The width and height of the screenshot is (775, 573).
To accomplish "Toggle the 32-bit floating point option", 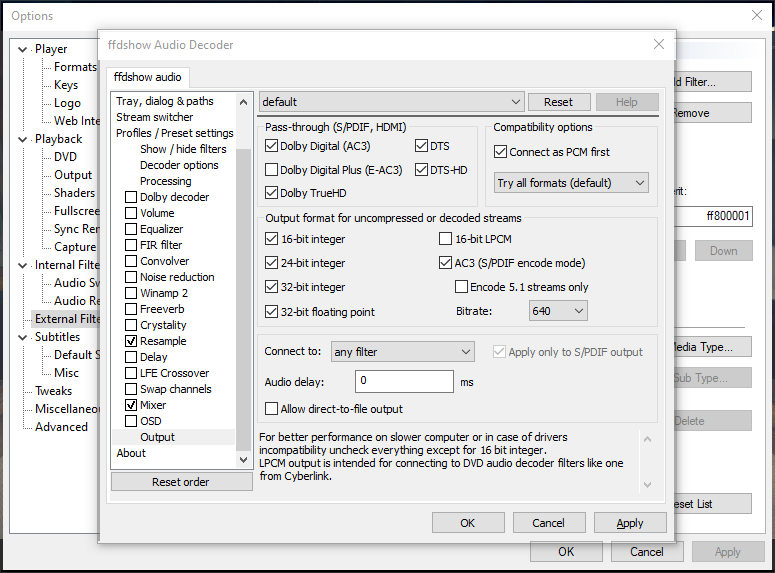I will point(271,312).
